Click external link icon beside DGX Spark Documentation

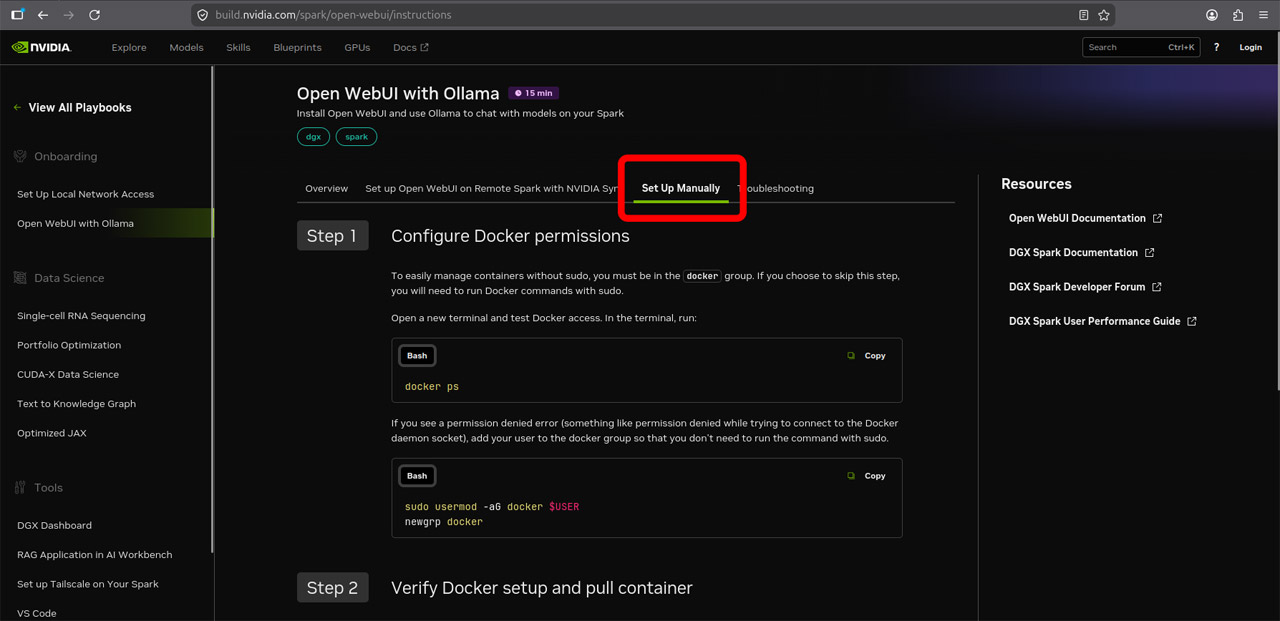[x=1149, y=253]
